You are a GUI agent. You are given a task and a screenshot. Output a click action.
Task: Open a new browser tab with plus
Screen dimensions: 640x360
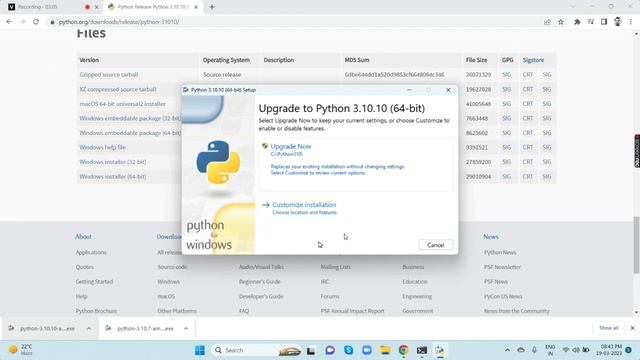212,7
